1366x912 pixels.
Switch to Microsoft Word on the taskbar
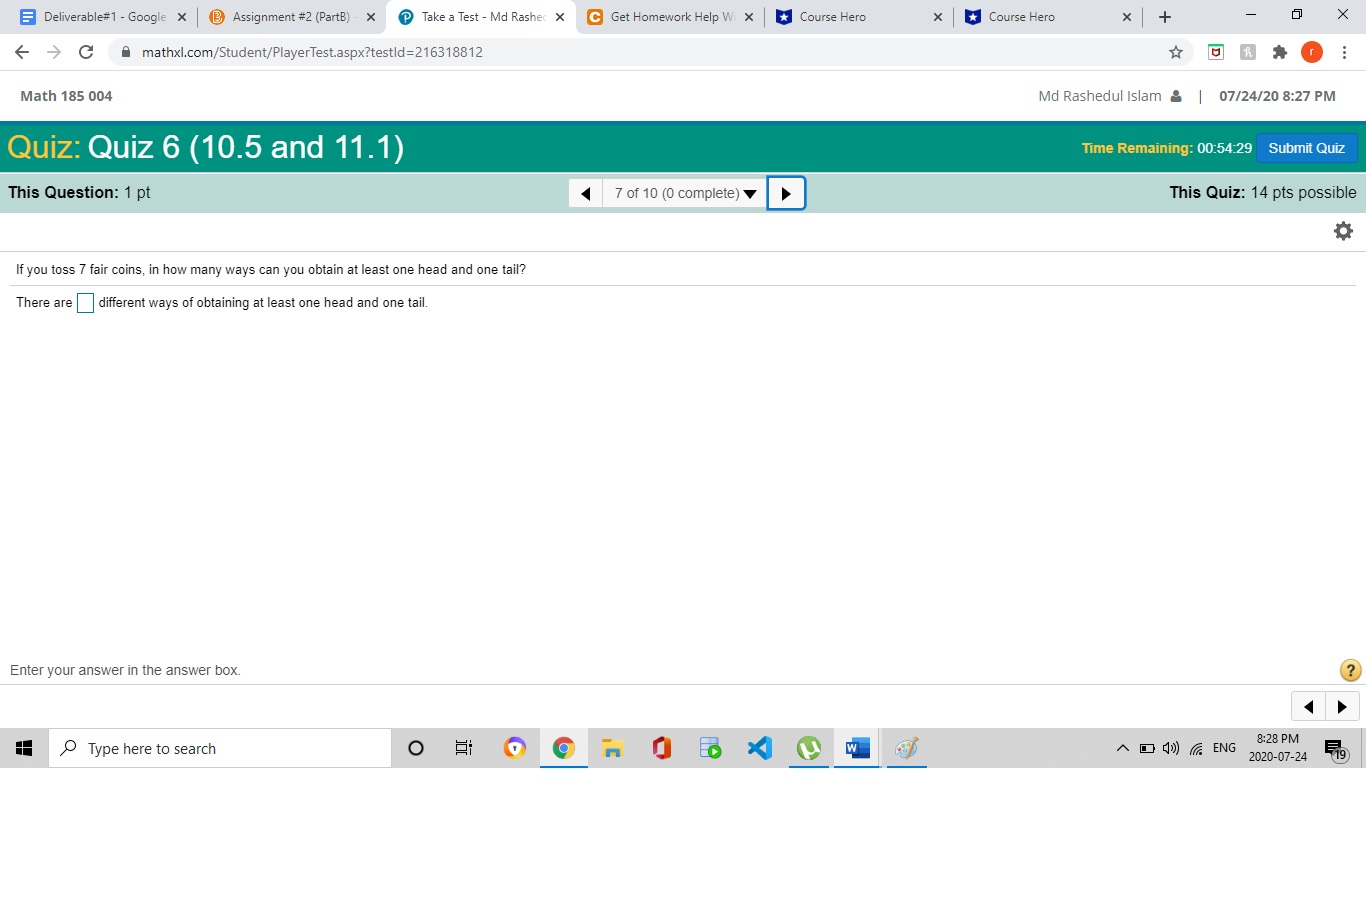857,747
